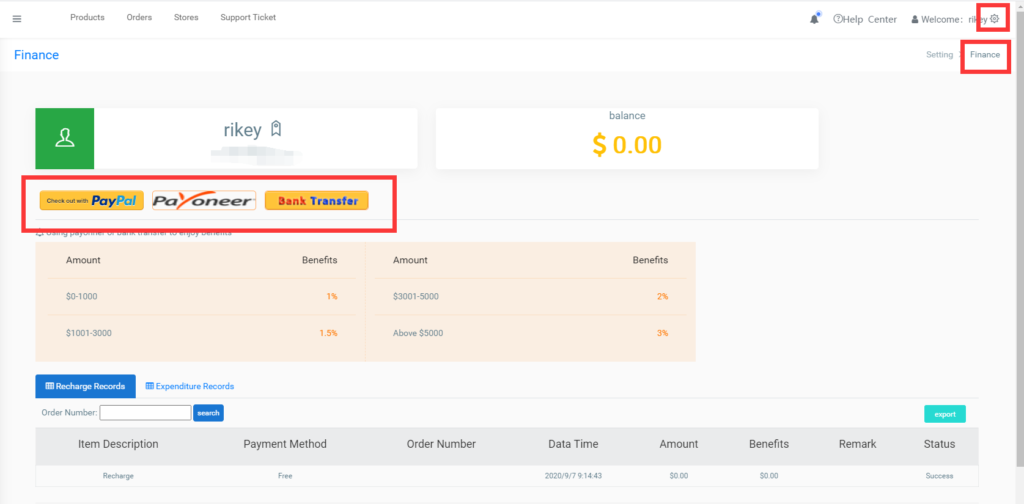Click the notification bell icon

(x=814, y=19)
